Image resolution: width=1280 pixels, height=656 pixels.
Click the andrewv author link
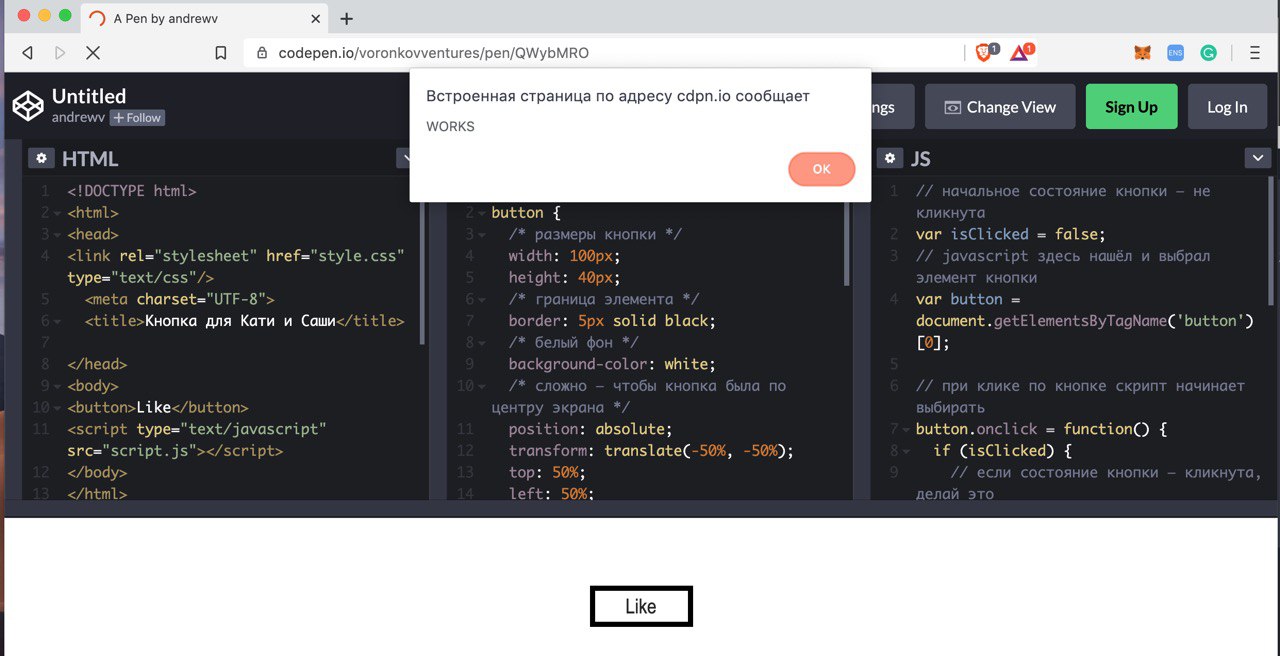78,118
